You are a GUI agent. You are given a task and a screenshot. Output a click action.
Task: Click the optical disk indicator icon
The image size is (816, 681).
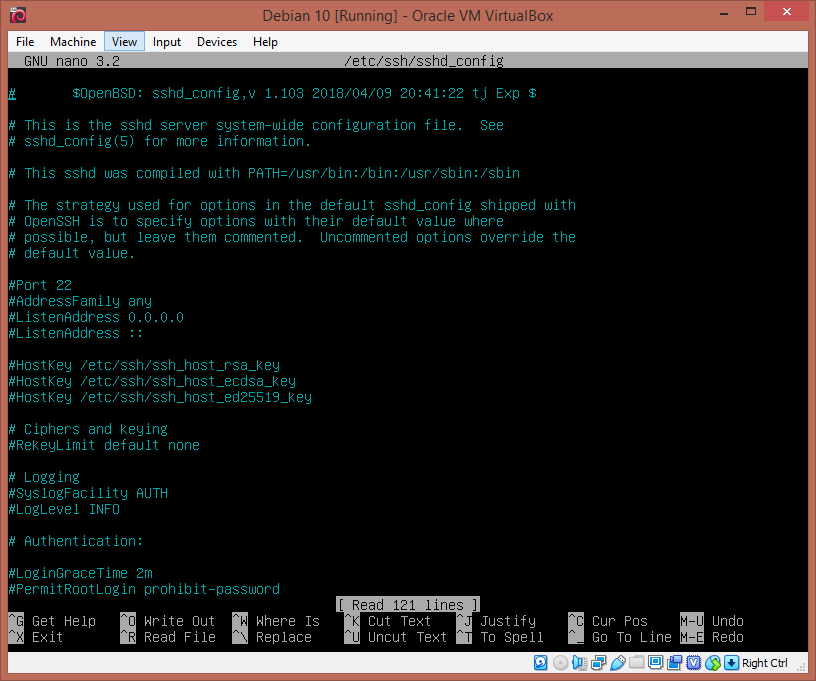tap(560, 663)
